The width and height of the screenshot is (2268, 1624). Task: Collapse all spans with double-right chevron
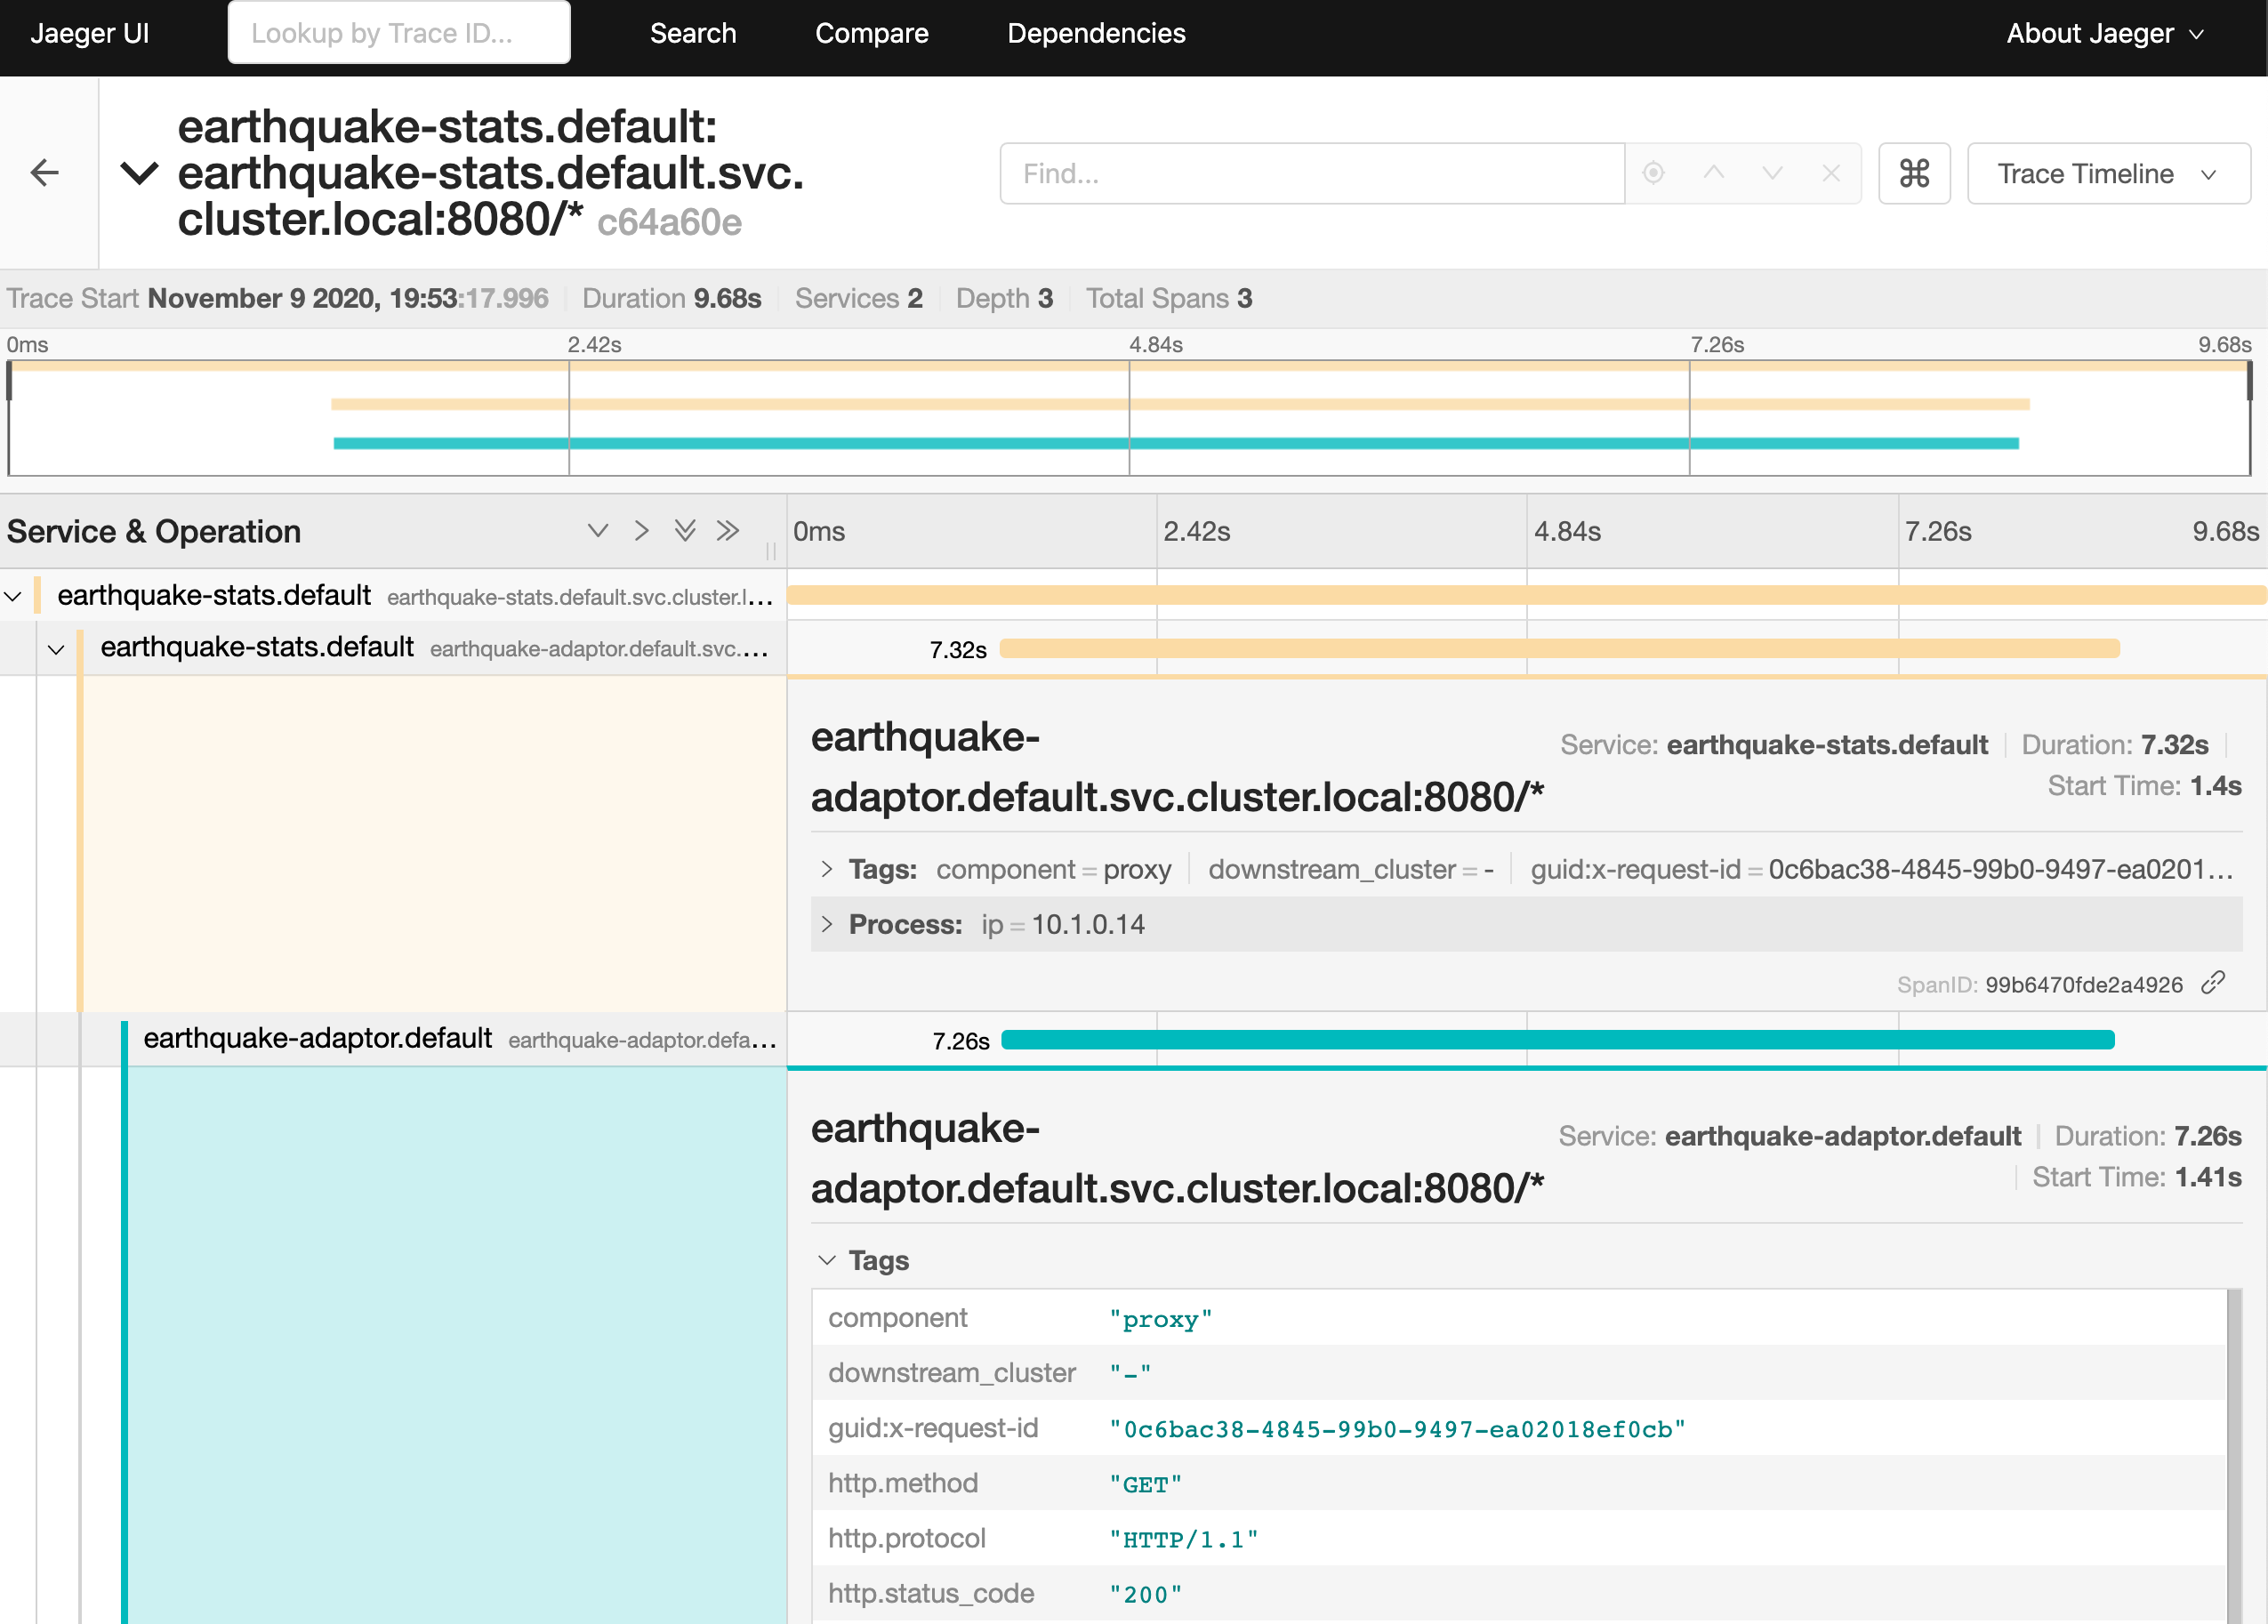[727, 530]
